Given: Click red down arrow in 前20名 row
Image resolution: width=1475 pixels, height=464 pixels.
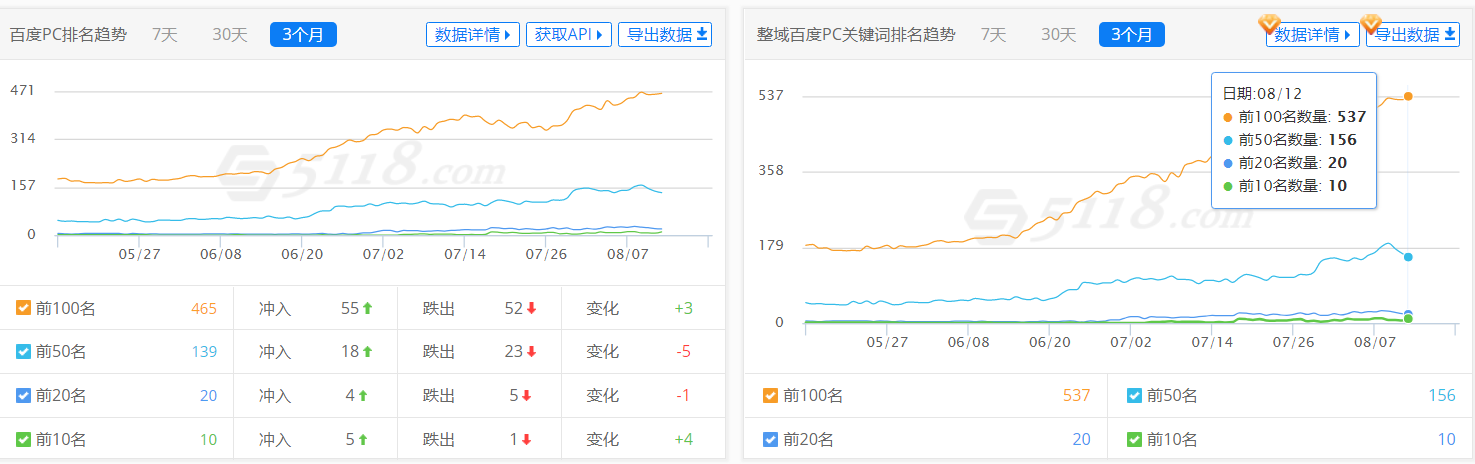Looking at the screenshot, I should [526, 395].
